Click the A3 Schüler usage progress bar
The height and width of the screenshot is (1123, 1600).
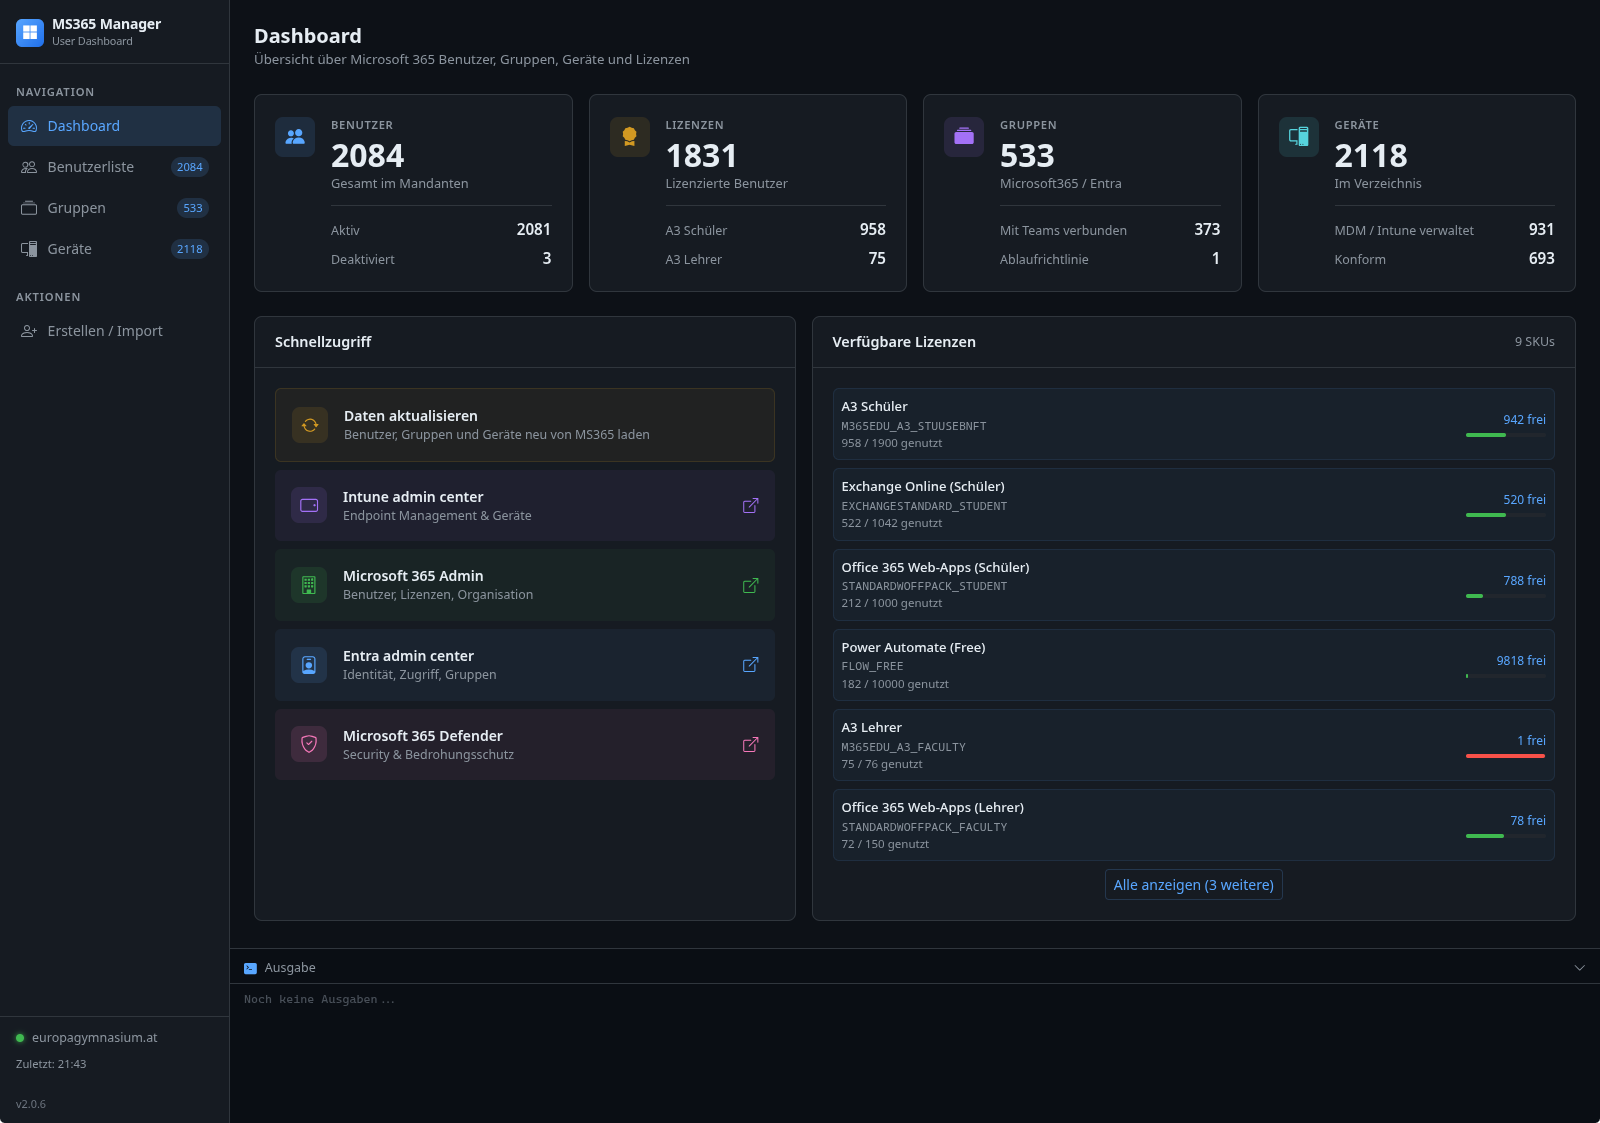click(1506, 435)
